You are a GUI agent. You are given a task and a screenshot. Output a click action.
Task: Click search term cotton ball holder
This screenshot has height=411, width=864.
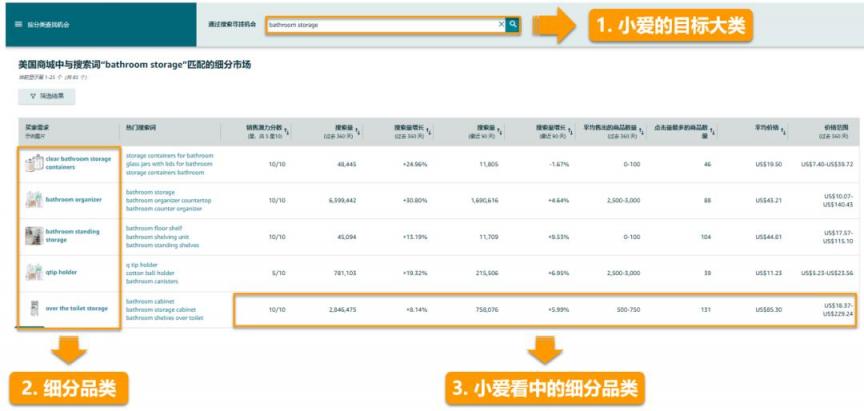pos(150,273)
